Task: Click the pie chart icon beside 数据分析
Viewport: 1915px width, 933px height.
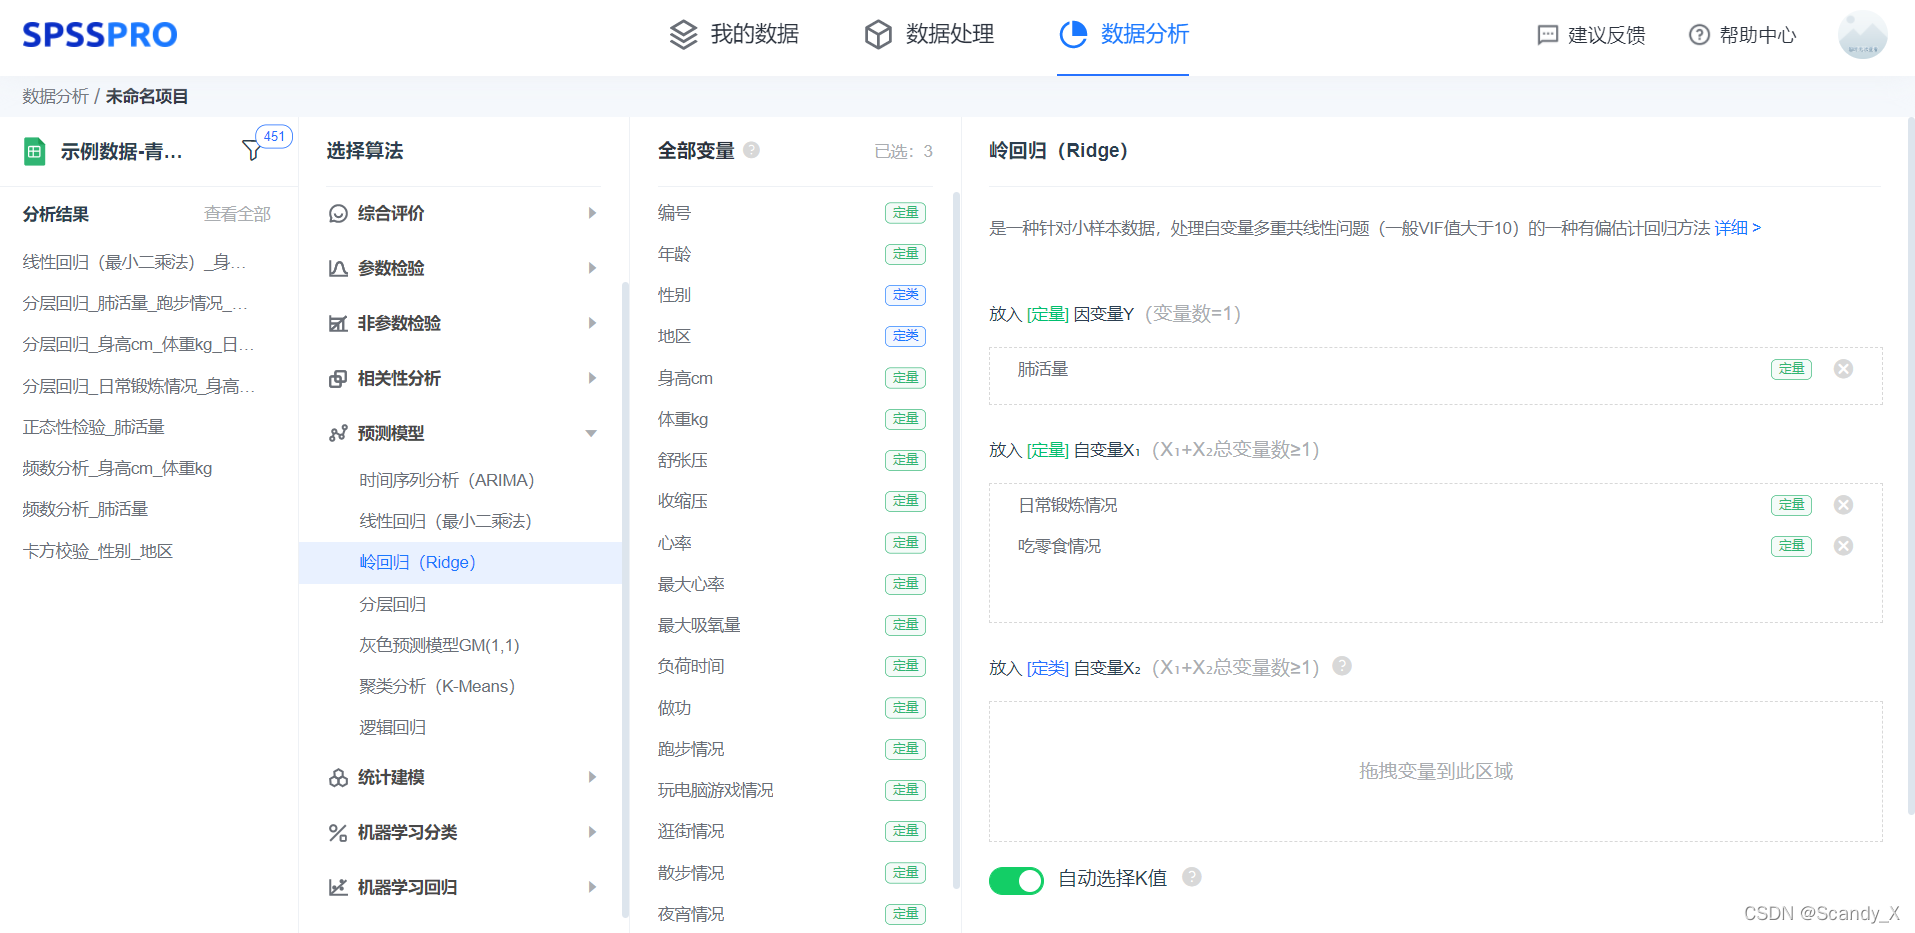Action: tap(1073, 34)
